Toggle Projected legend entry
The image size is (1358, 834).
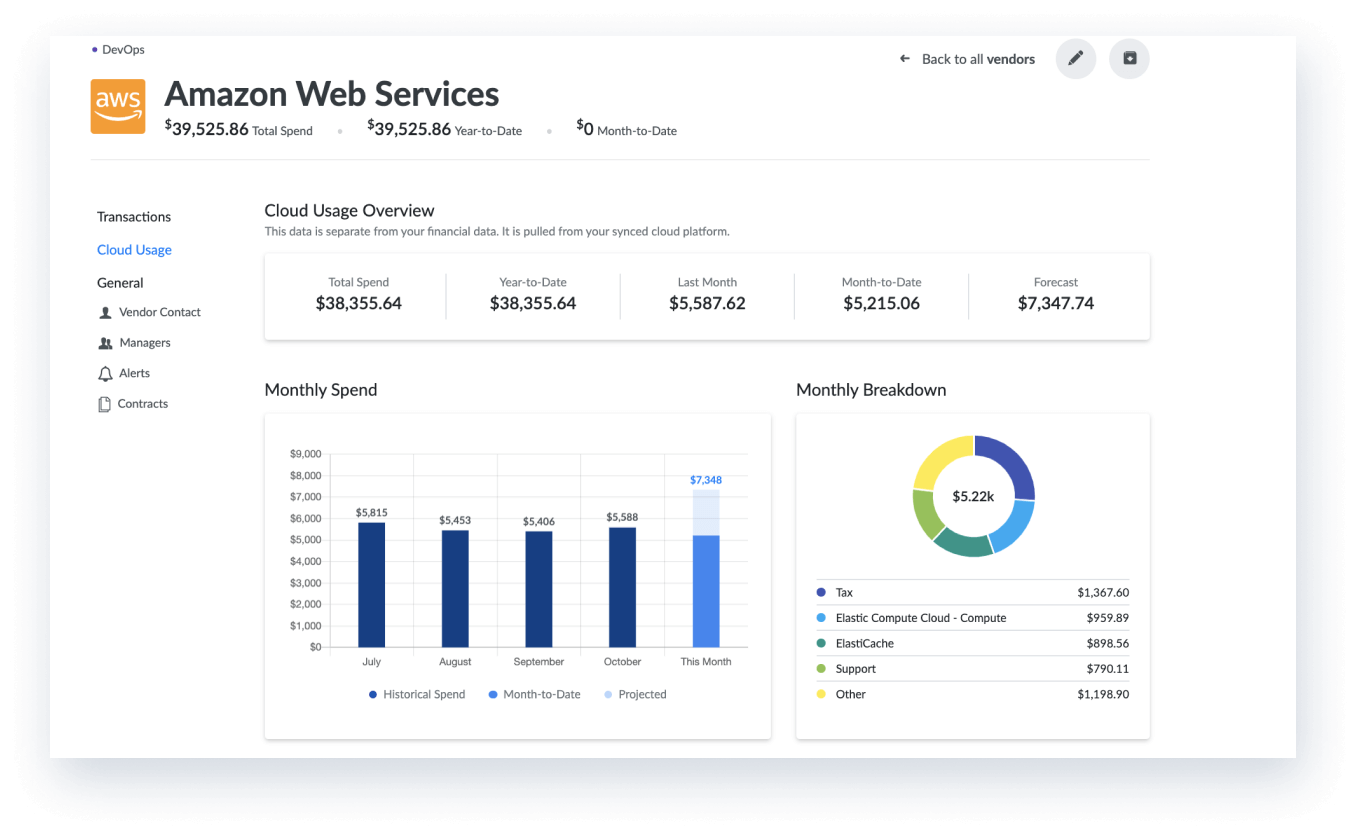point(636,694)
